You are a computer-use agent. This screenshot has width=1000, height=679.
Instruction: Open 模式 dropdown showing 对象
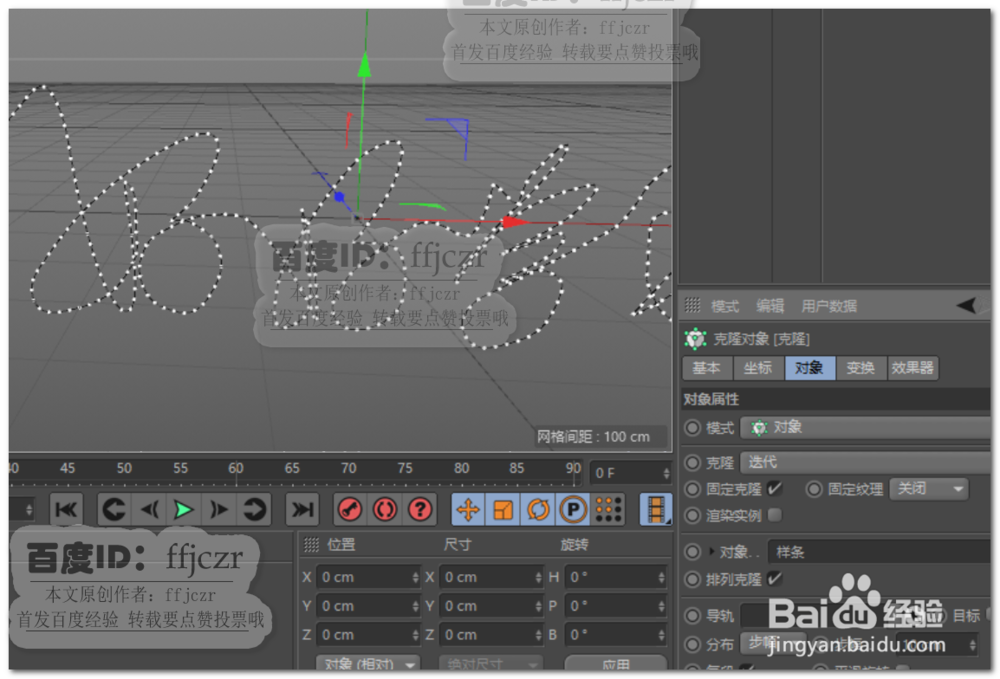(x=865, y=428)
